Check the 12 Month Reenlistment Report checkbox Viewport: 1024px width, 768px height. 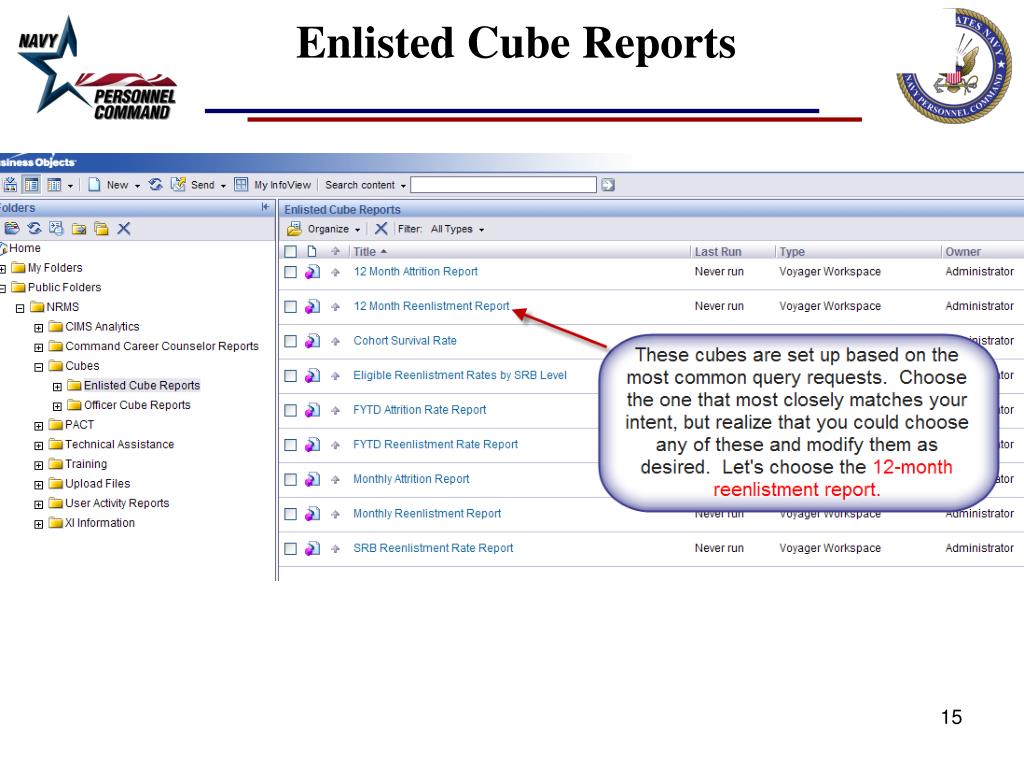coord(291,307)
